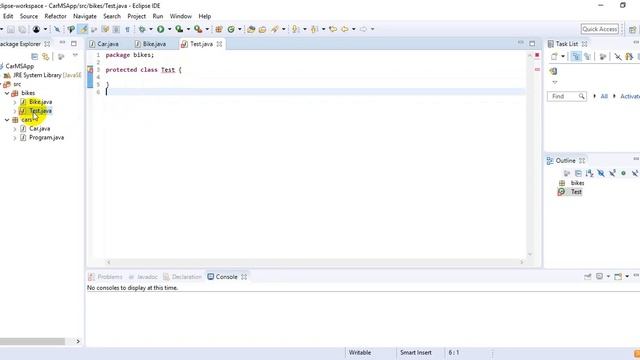Click the Save icon in the toolbar
This screenshot has height=360, width=640.
coord(11,29)
